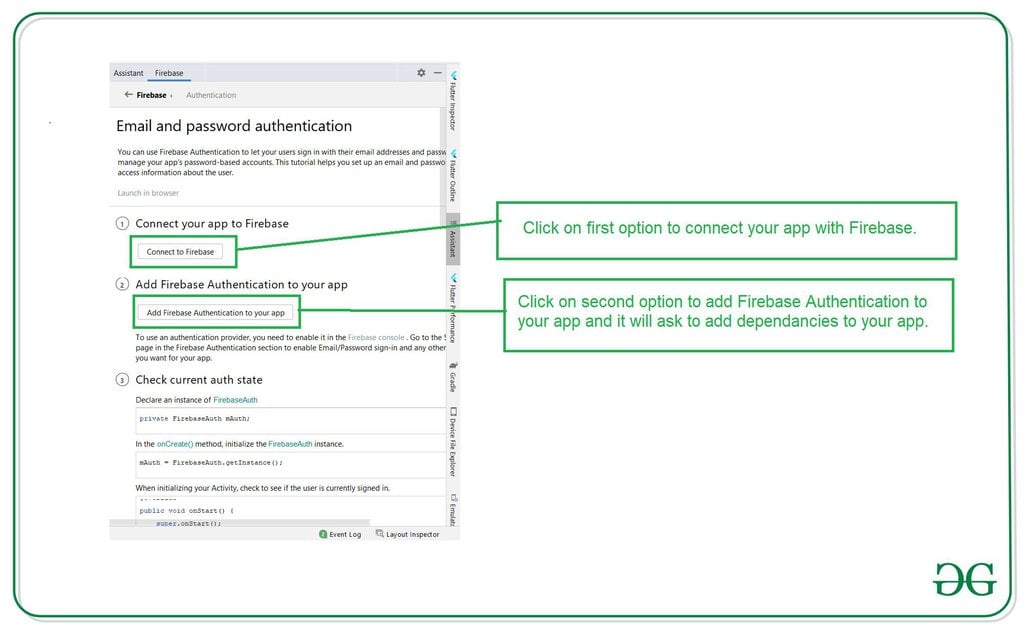
Task: Open the Flutter Inspector side tab
Action: 453,101
